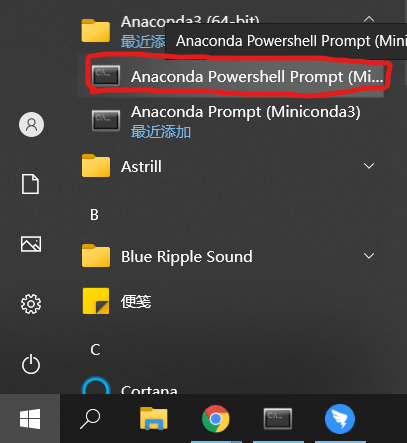Switch to command prompt window in taskbar

278,419
